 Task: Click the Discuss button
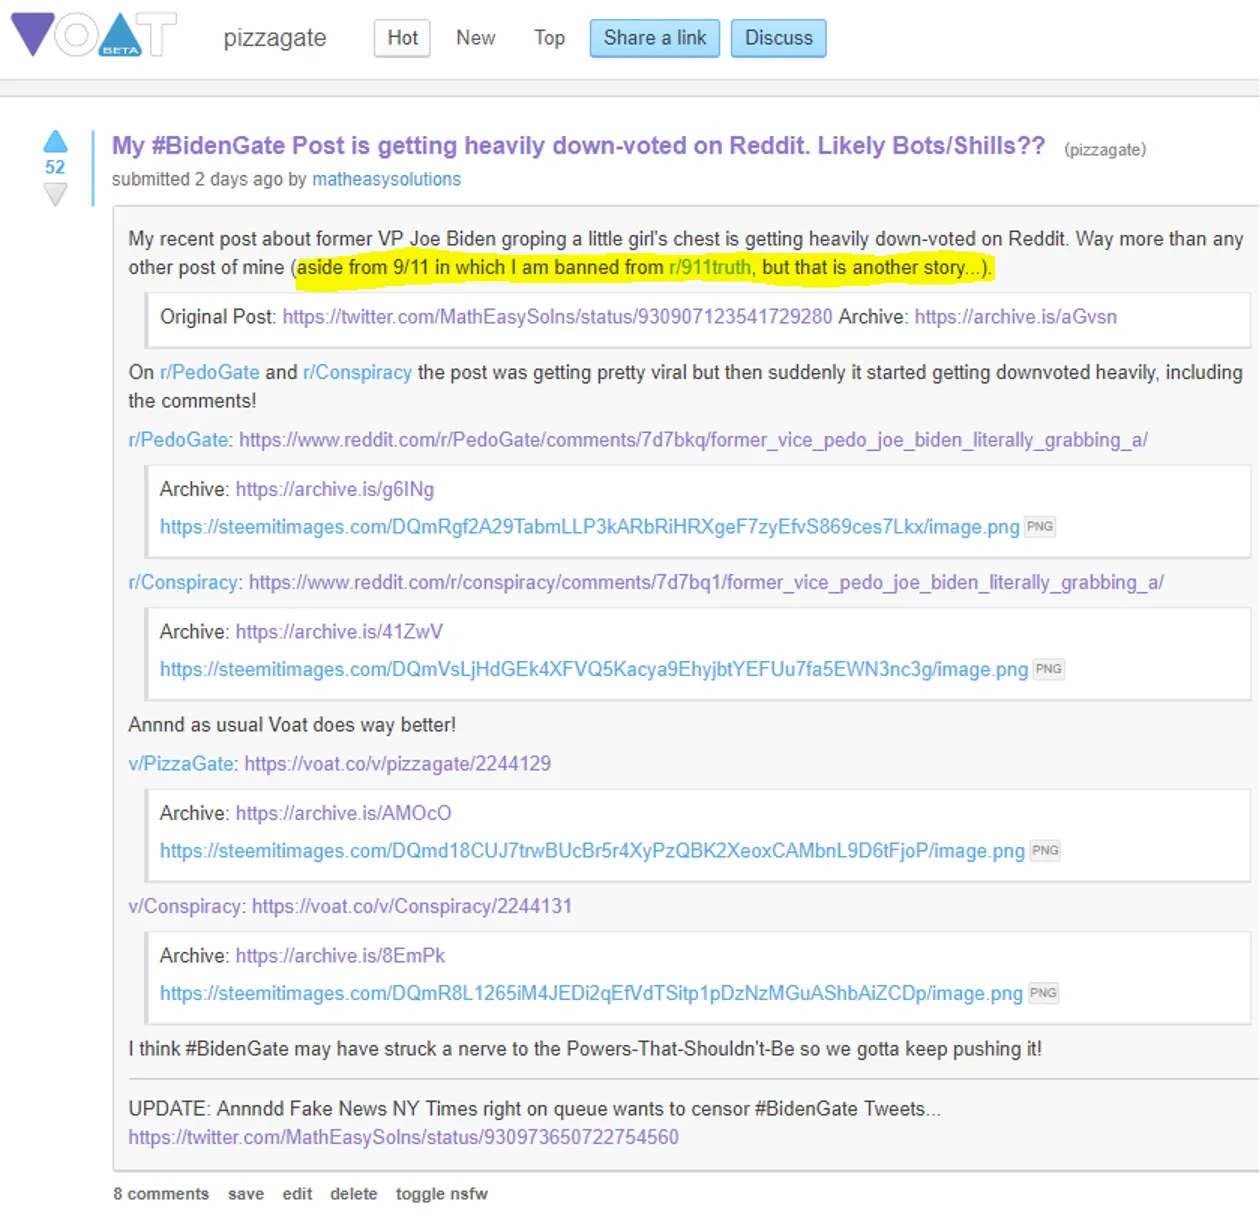(779, 38)
